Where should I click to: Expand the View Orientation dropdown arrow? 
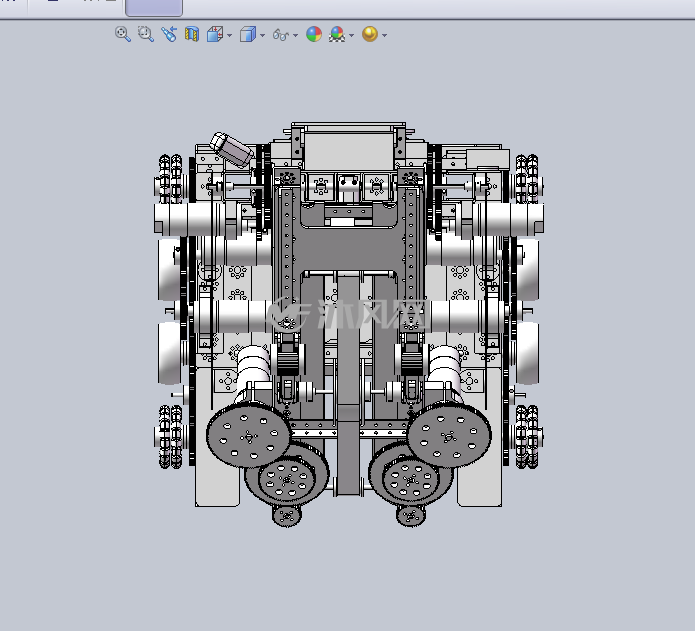(x=230, y=35)
